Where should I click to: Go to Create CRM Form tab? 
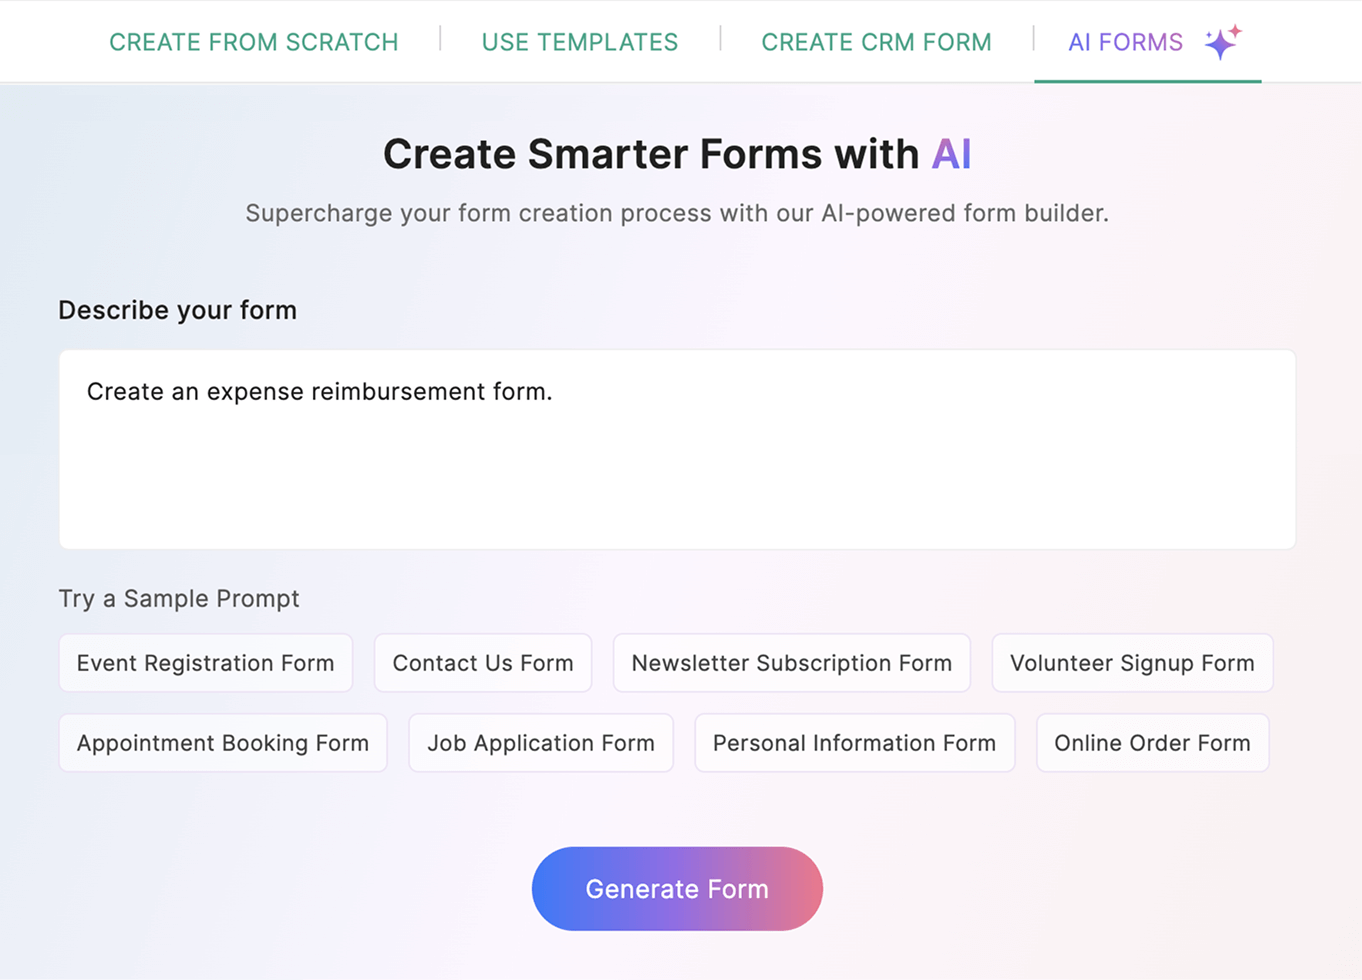point(876,42)
